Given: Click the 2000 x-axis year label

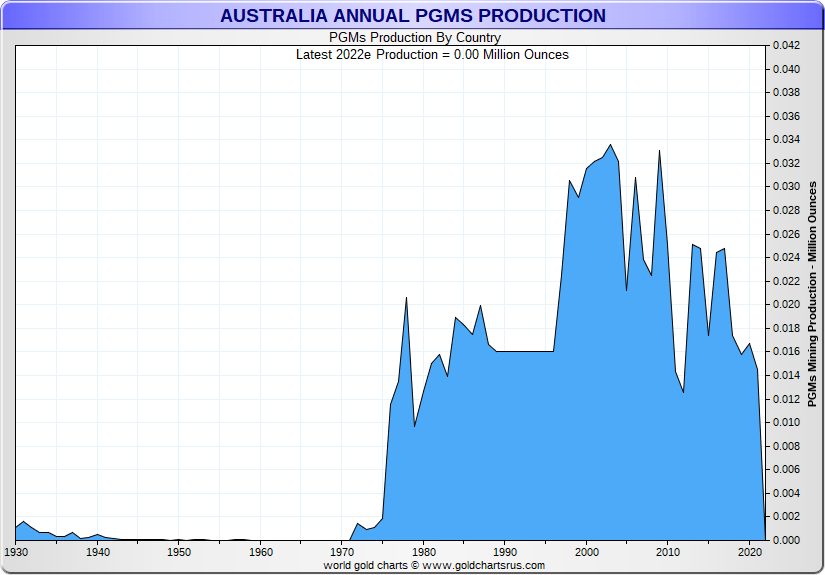Looking at the screenshot, I should tap(586, 552).
